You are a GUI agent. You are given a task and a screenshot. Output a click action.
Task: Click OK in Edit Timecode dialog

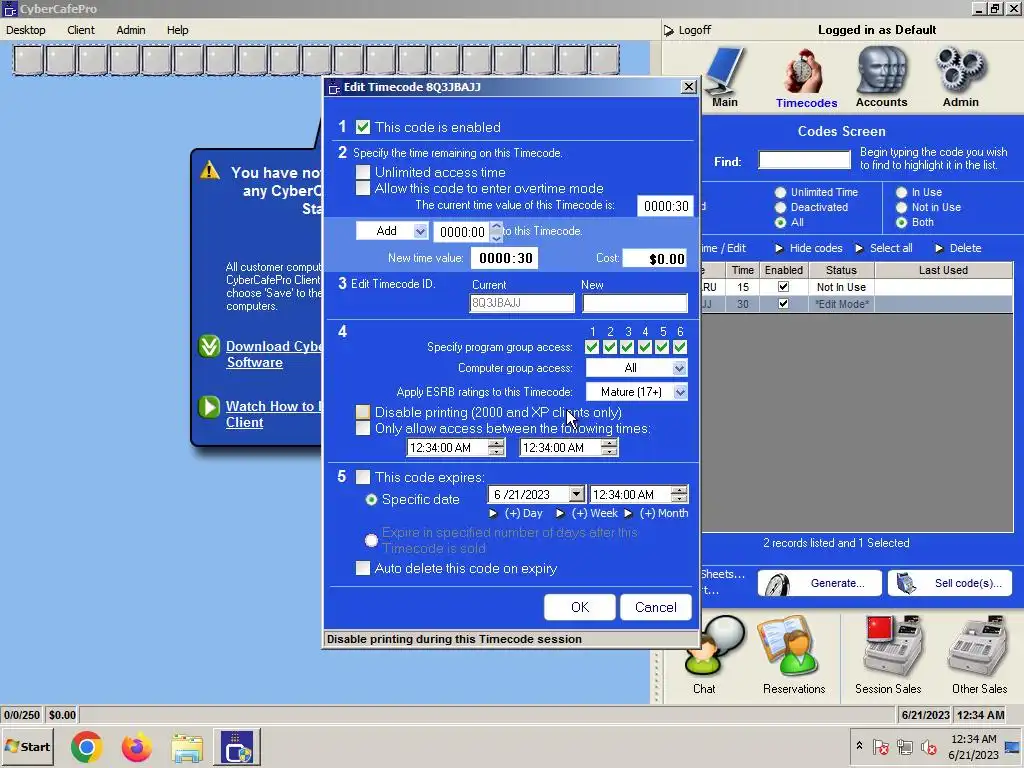click(x=580, y=607)
